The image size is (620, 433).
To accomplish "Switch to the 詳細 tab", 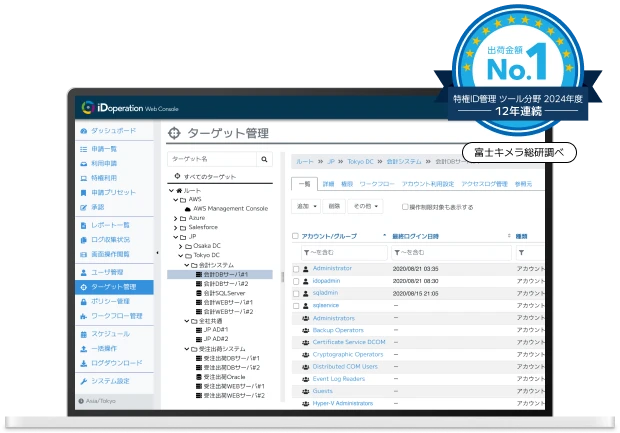I will (x=328, y=184).
